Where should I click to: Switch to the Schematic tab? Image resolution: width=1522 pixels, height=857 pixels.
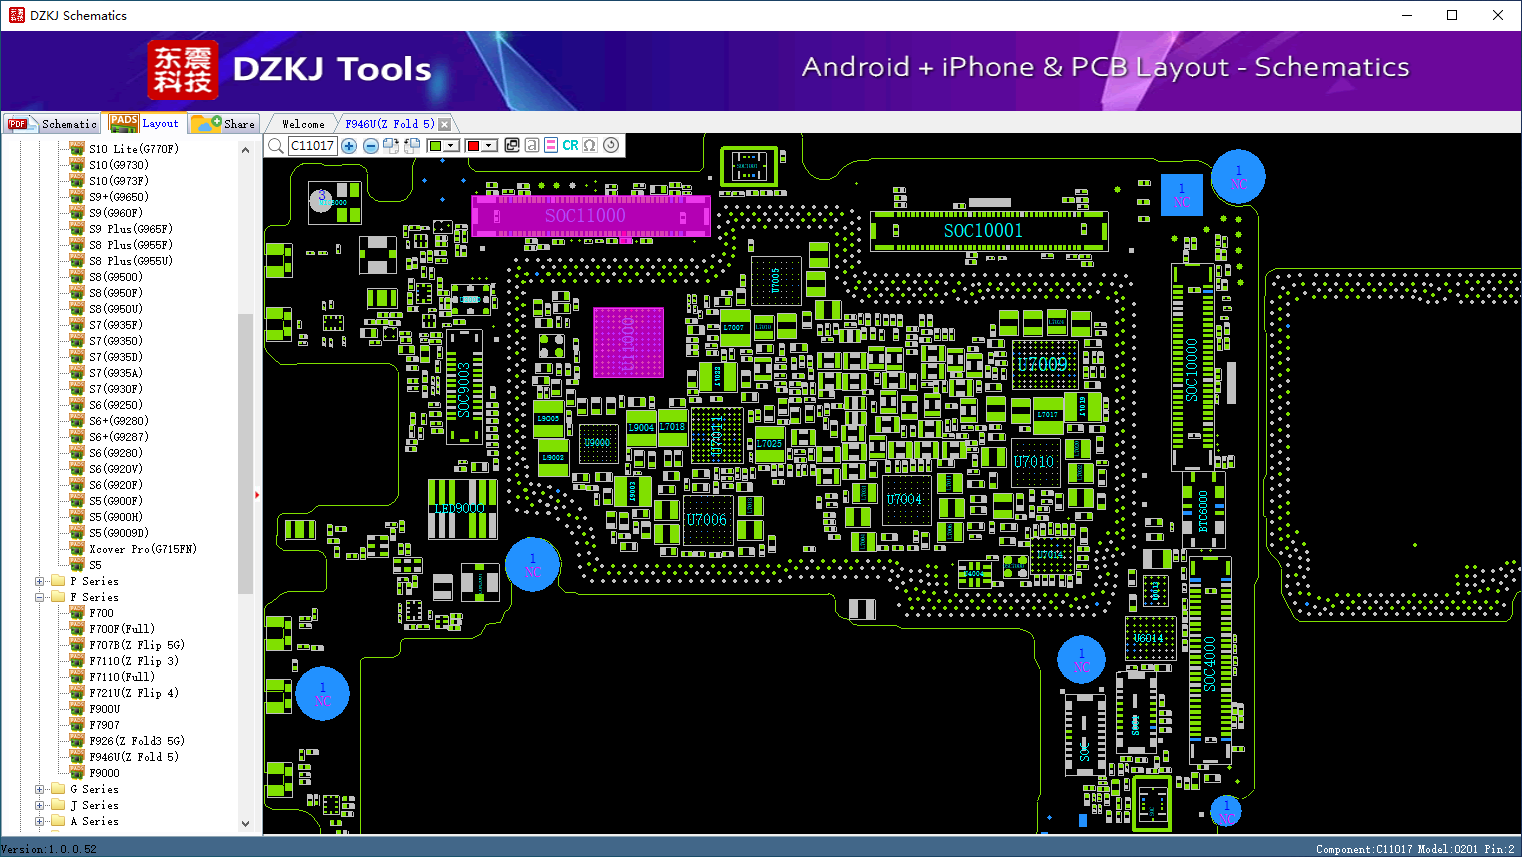click(x=52, y=124)
